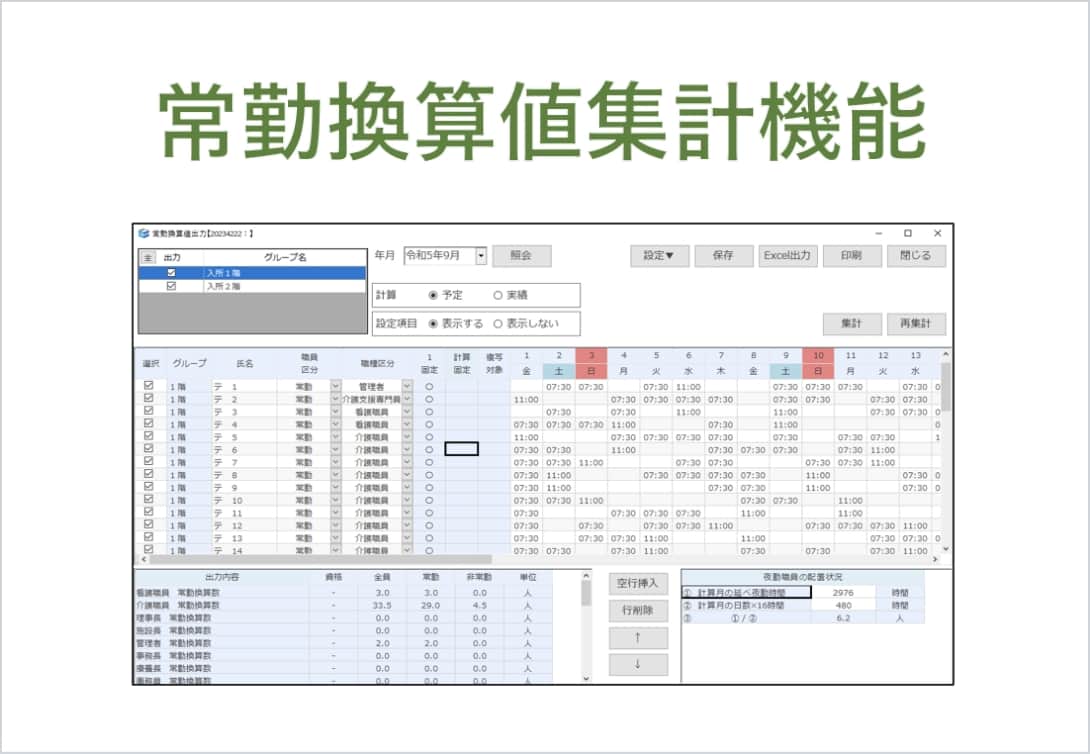This screenshot has width=1090, height=754.
Task: Click the 11:00 cell on day 1 for テ 2
Action: (526, 400)
